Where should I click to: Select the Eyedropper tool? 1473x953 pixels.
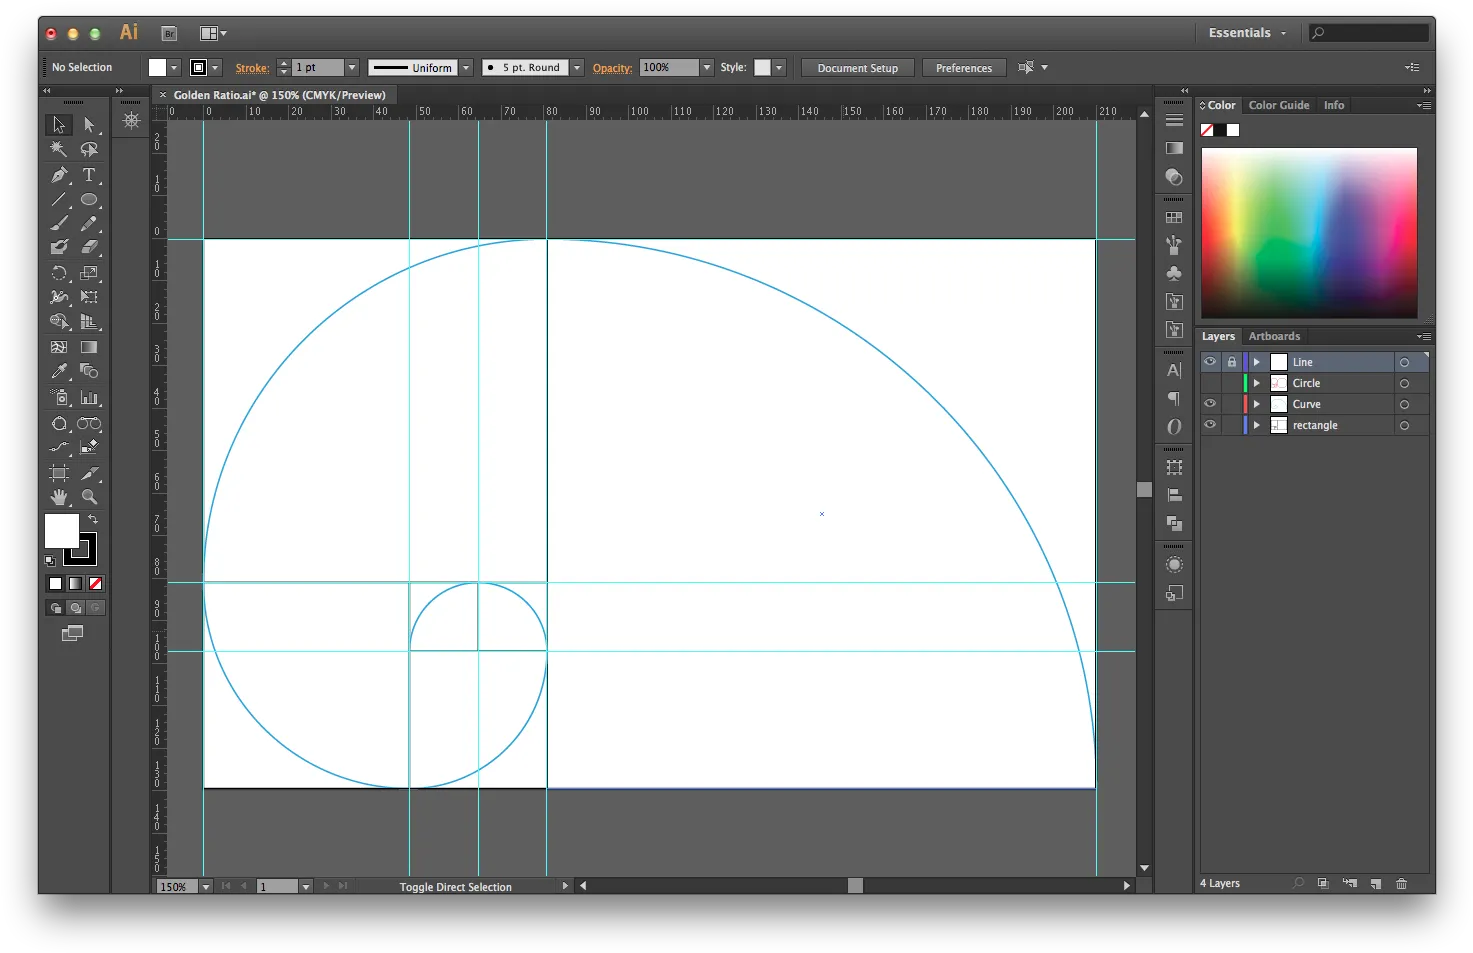(x=59, y=371)
